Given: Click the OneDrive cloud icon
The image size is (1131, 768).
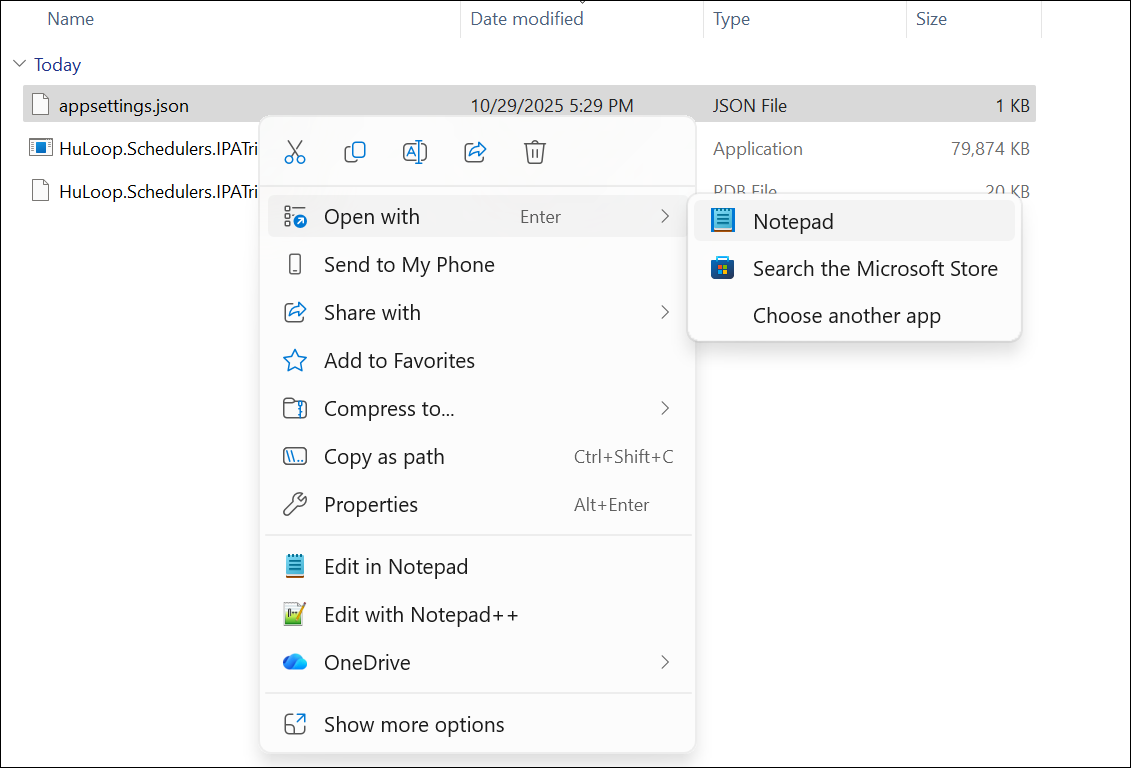Looking at the screenshot, I should (x=294, y=662).
